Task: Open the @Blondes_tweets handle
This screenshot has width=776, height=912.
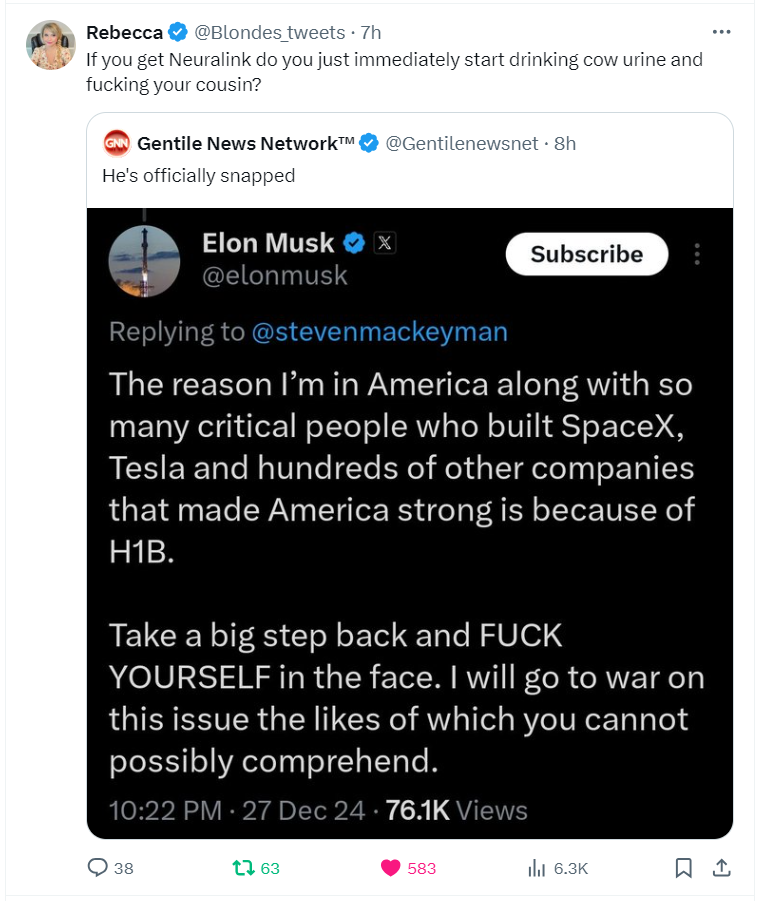Action: click(x=268, y=33)
